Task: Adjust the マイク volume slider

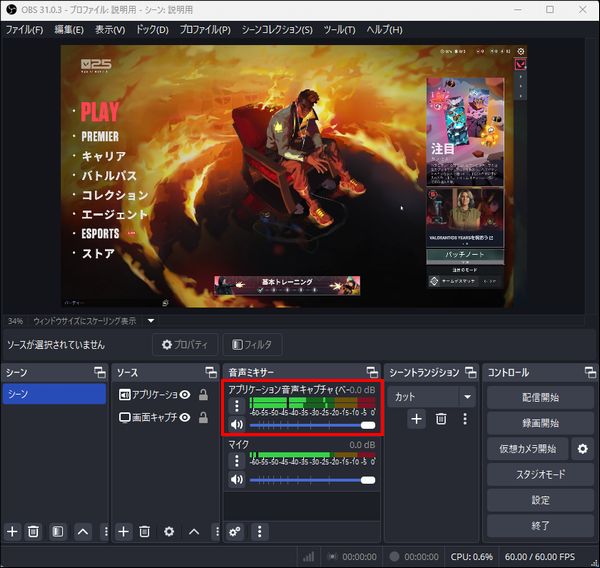Action: 313,480
